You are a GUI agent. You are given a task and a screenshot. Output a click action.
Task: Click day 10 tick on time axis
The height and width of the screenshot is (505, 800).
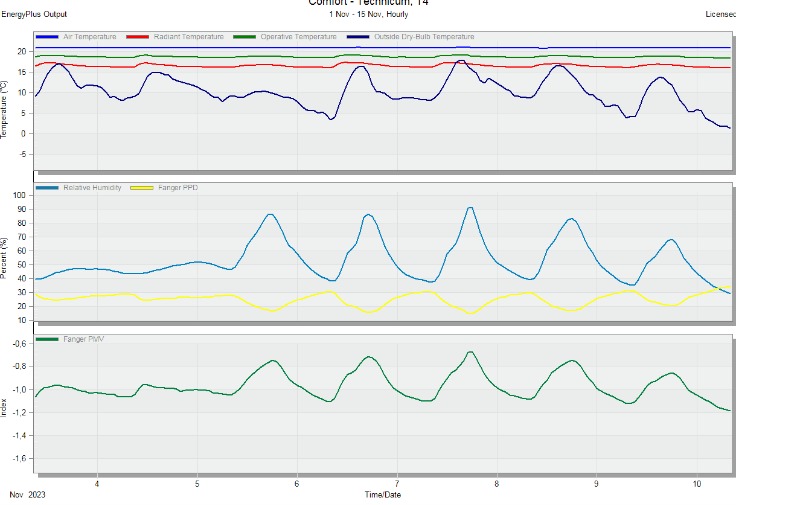coord(696,483)
